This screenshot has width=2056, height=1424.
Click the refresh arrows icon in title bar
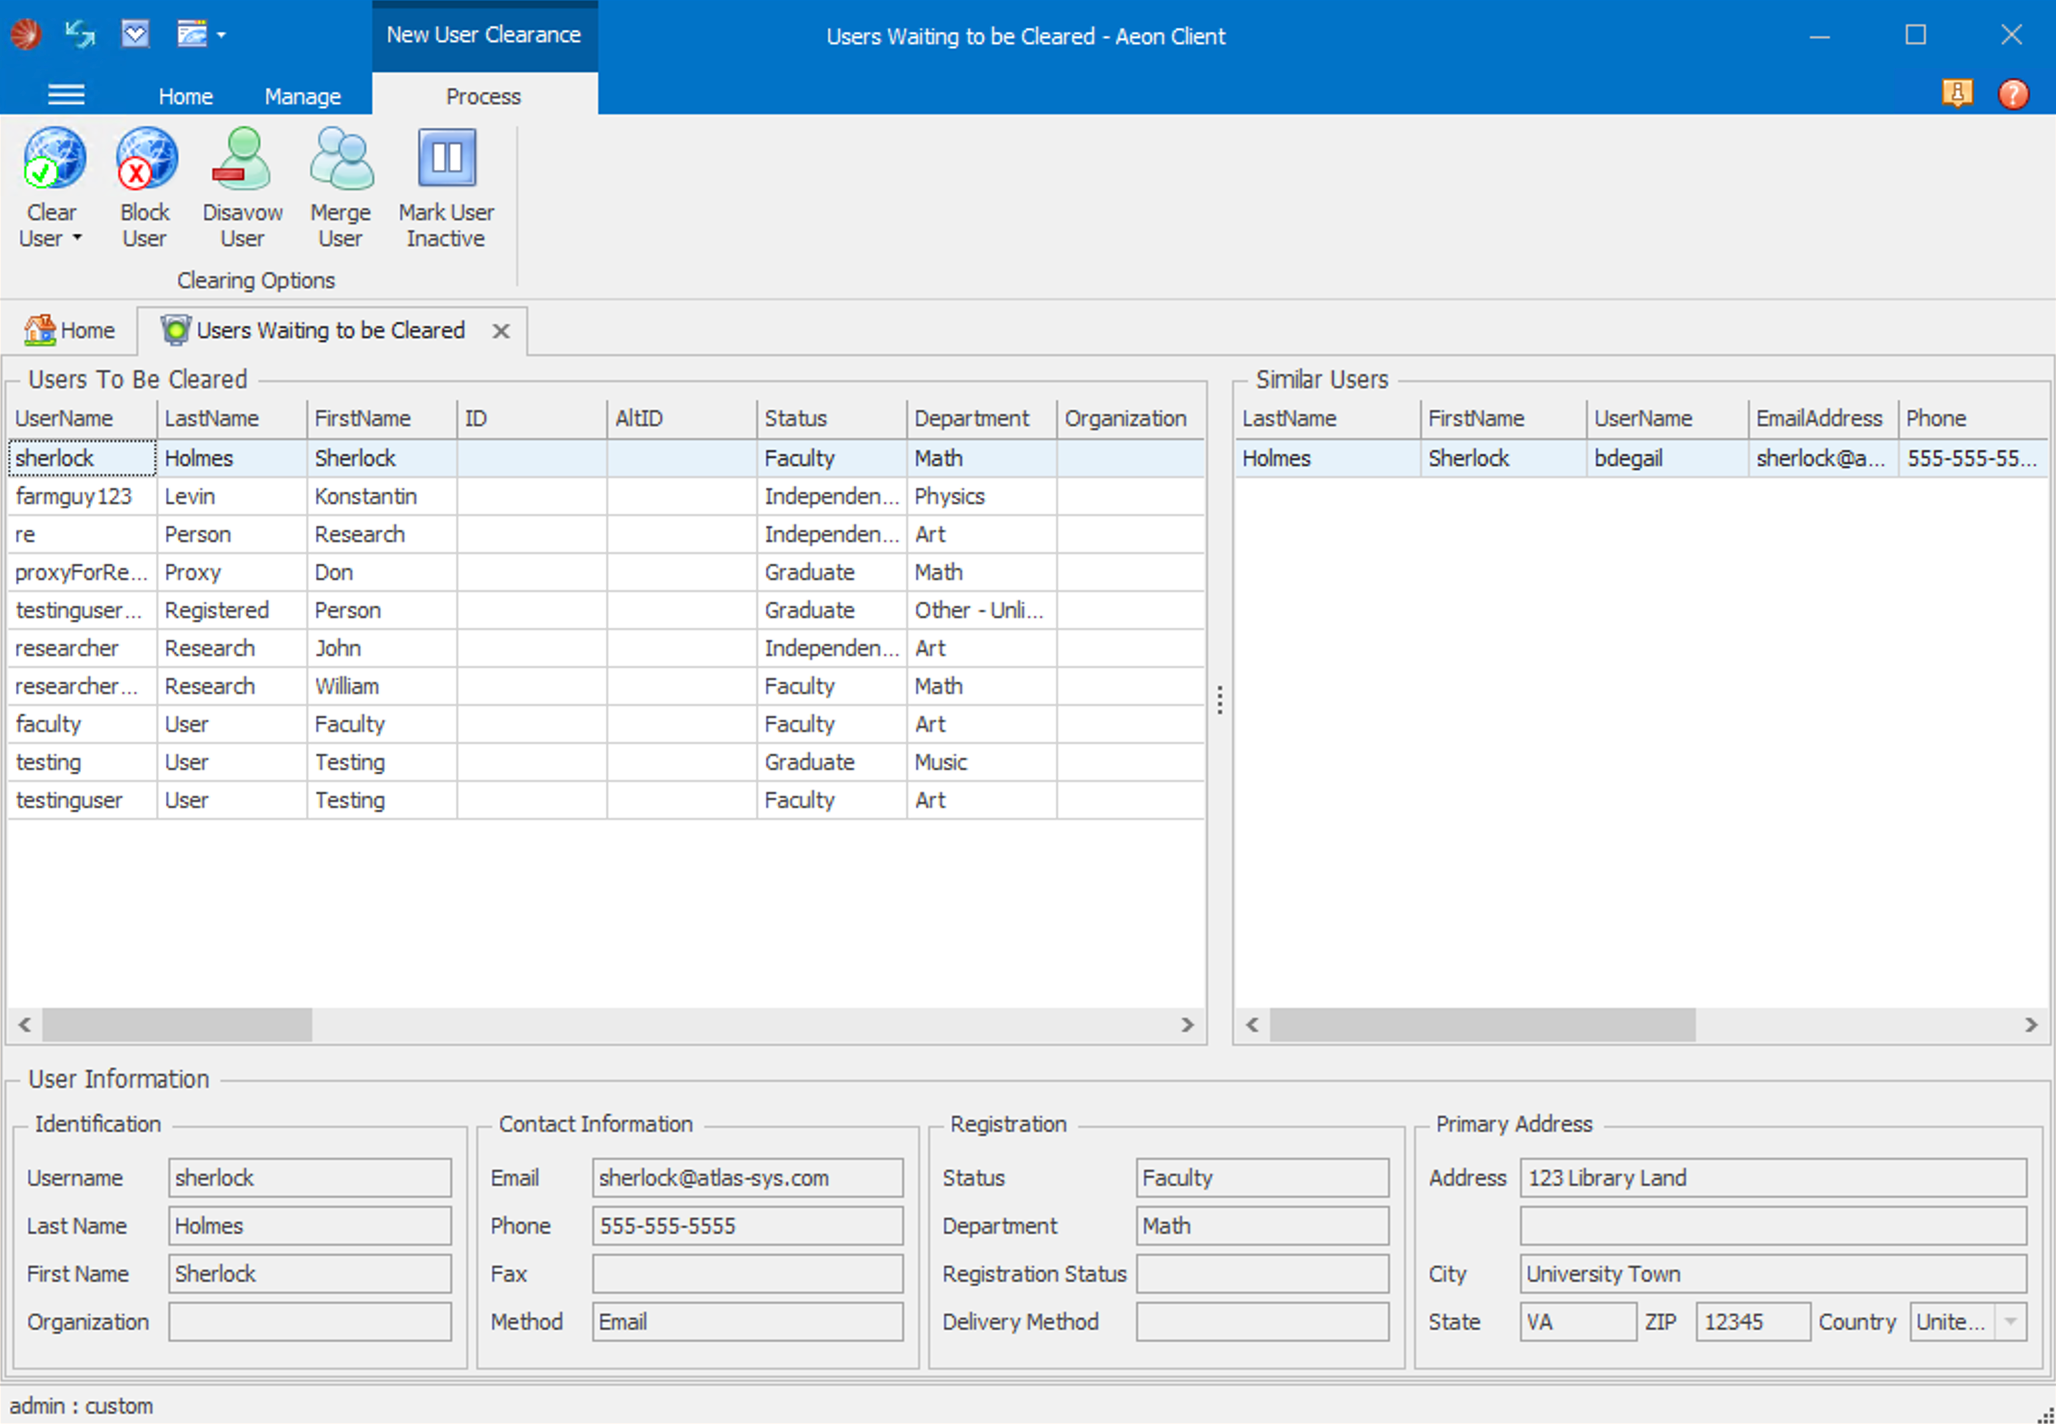coord(80,35)
